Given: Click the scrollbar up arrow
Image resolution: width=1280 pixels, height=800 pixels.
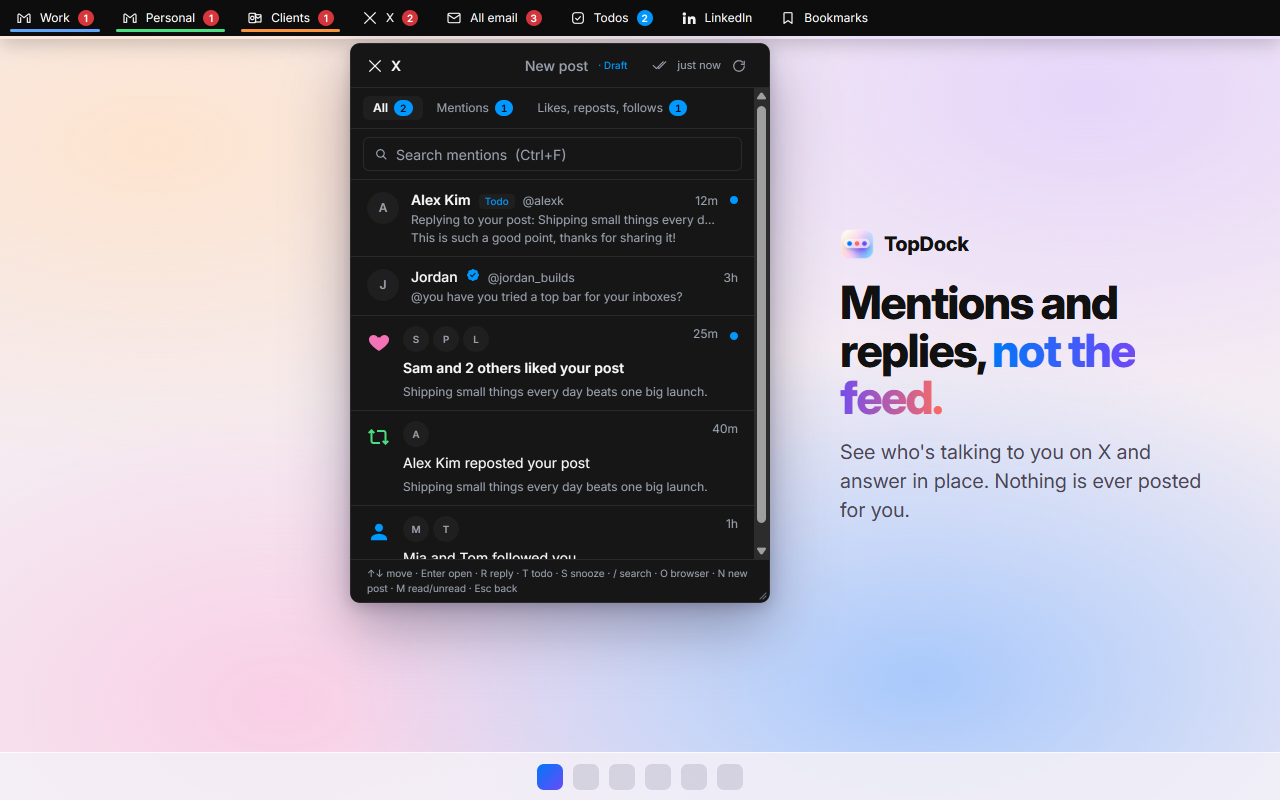Looking at the screenshot, I should tap(761, 96).
